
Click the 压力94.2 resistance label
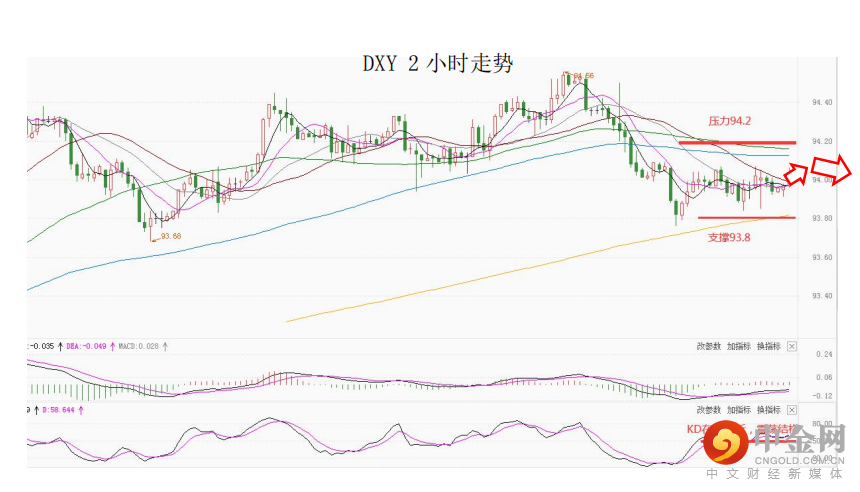pos(729,121)
